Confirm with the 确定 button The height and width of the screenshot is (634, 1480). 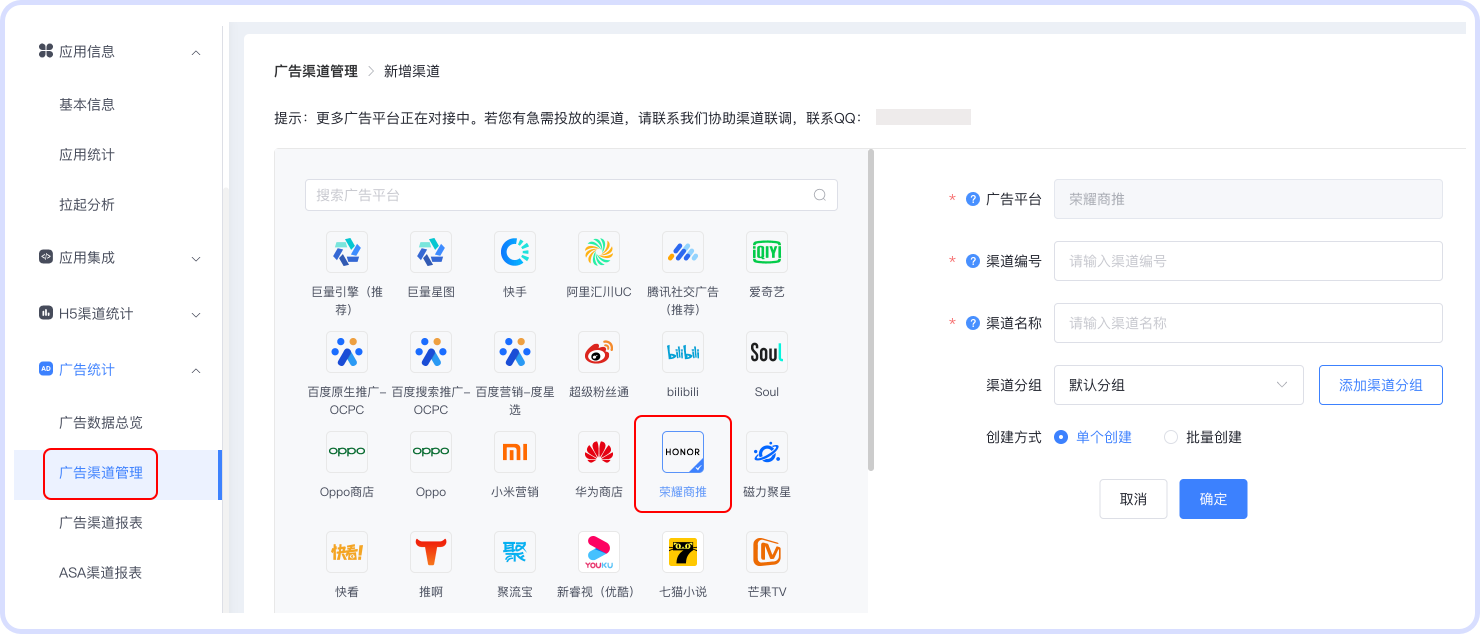pyautogui.click(x=1213, y=499)
